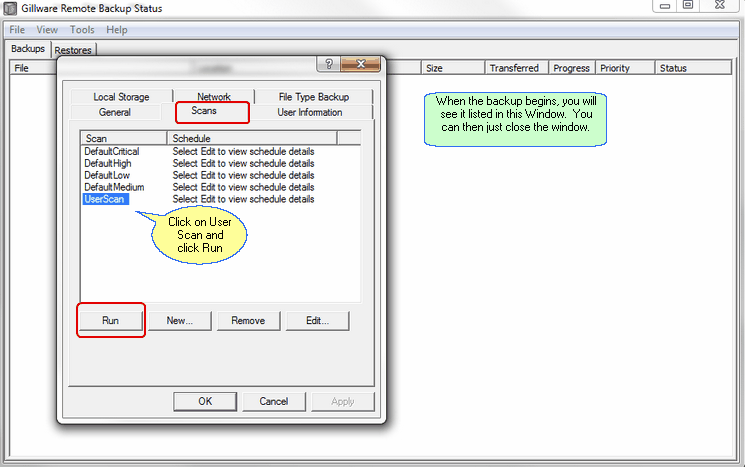Click the File column header in main window

32,68
